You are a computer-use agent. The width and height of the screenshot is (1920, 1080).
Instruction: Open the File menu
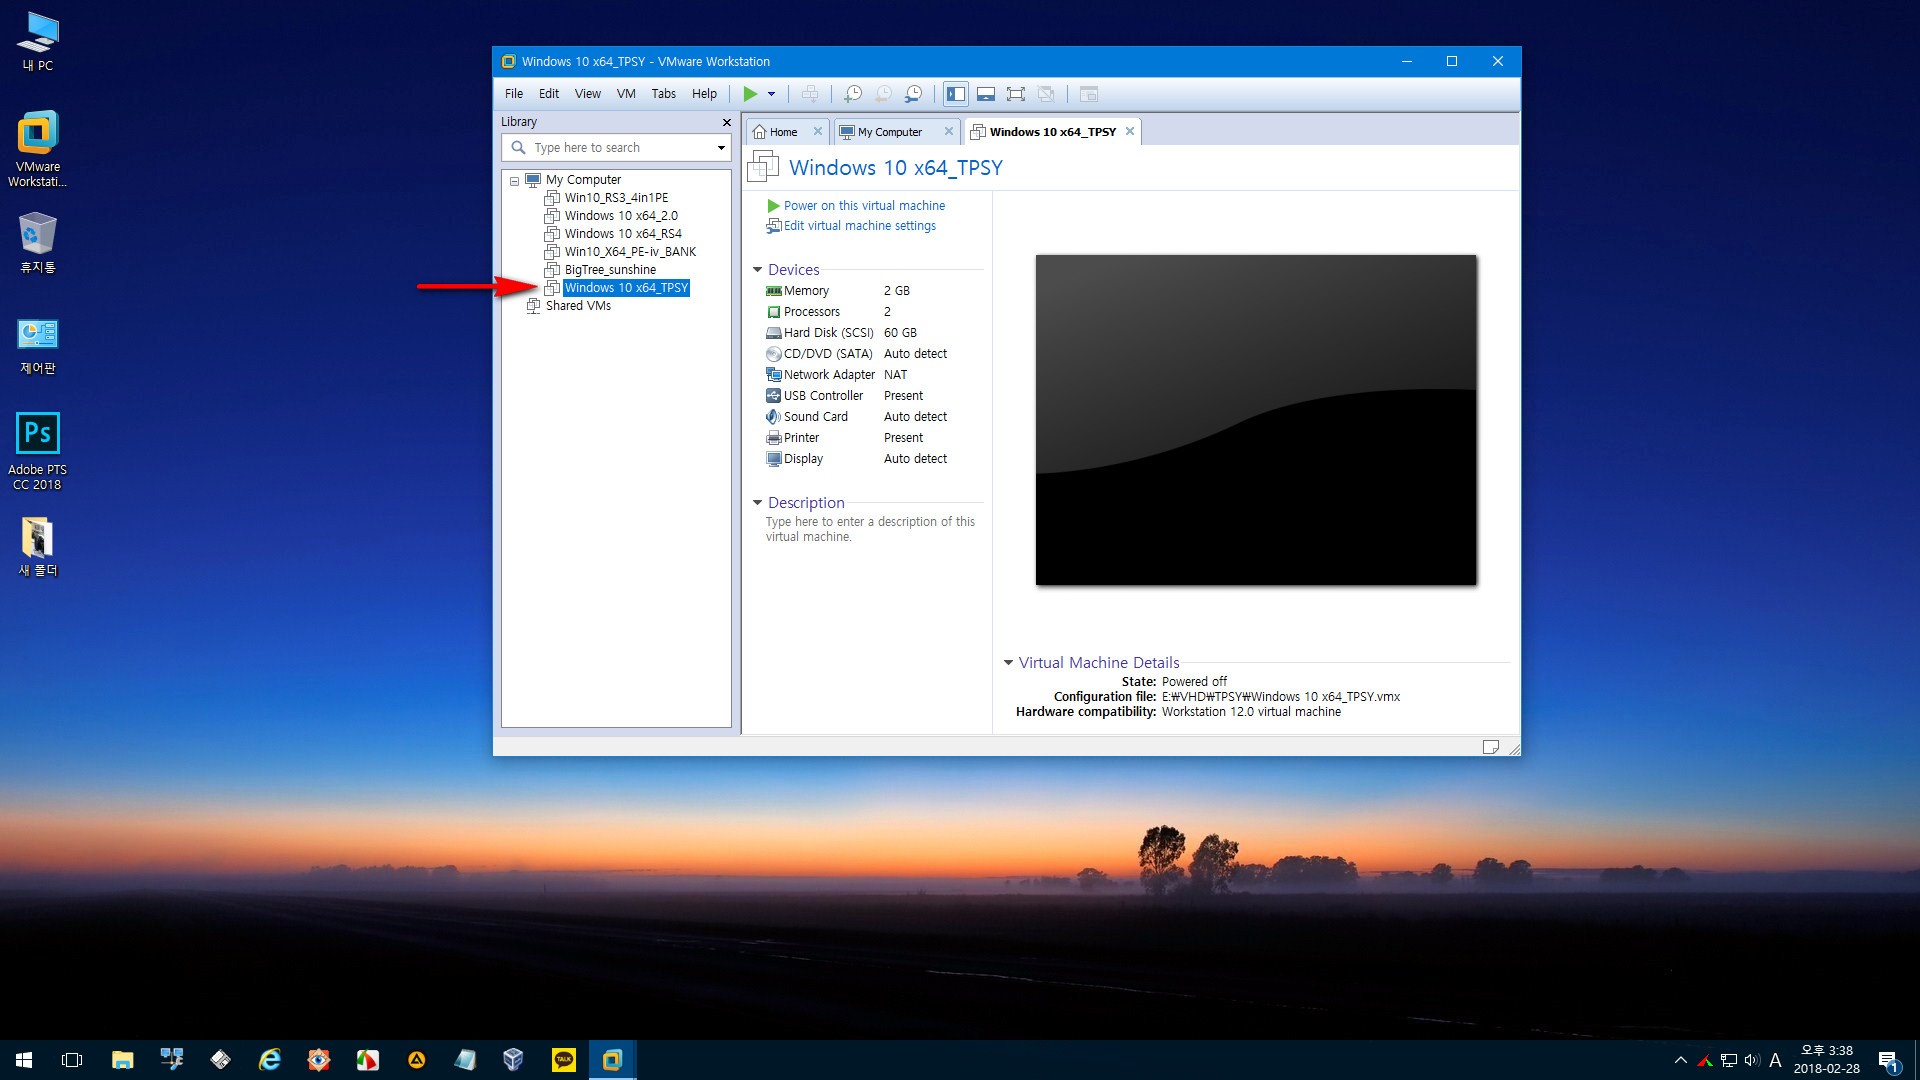click(514, 94)
